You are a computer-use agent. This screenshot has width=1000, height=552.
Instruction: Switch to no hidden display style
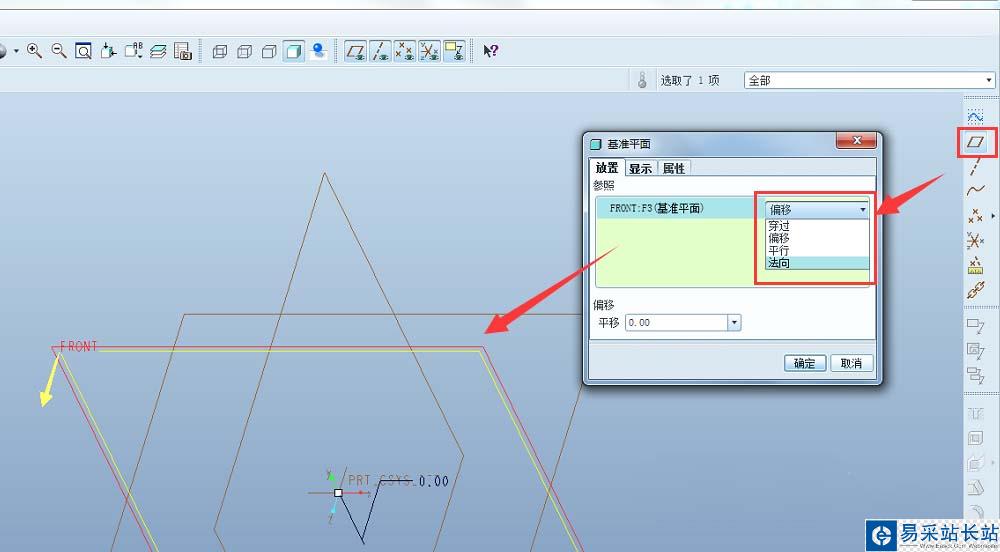coord(269,51)
